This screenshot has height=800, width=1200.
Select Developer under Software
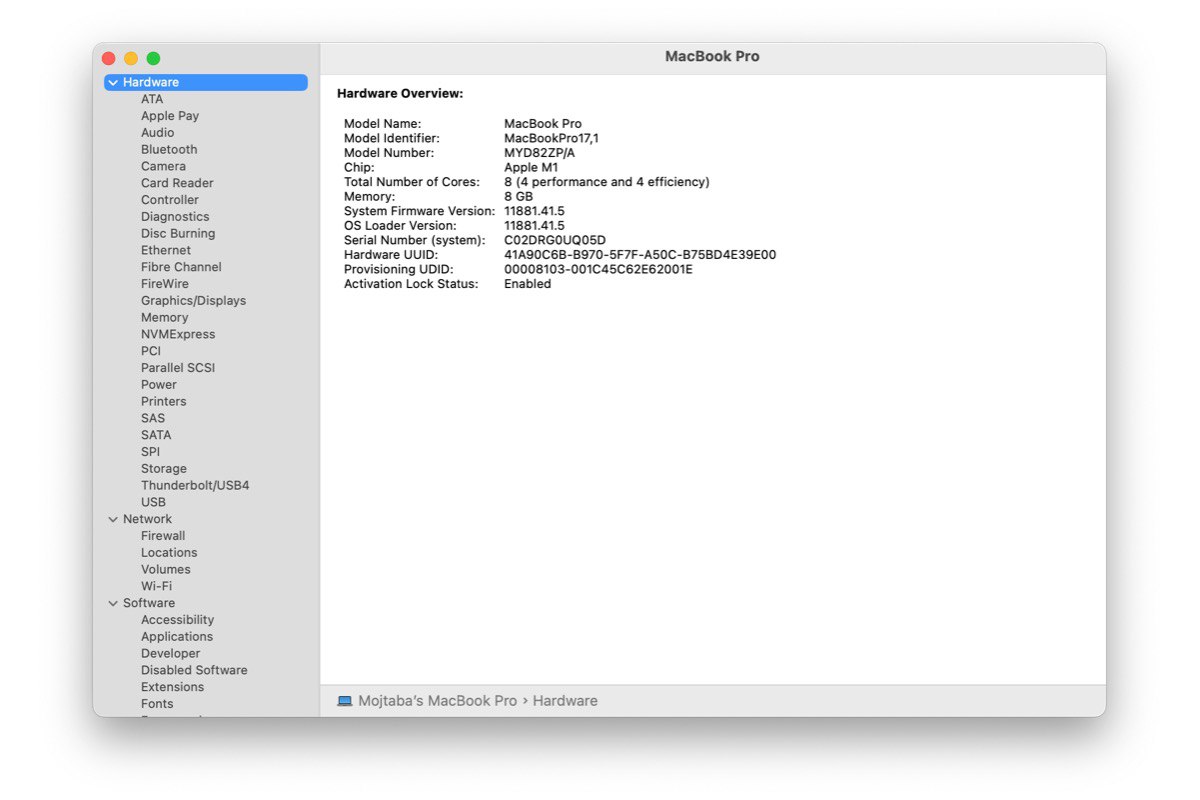(171, 654)
